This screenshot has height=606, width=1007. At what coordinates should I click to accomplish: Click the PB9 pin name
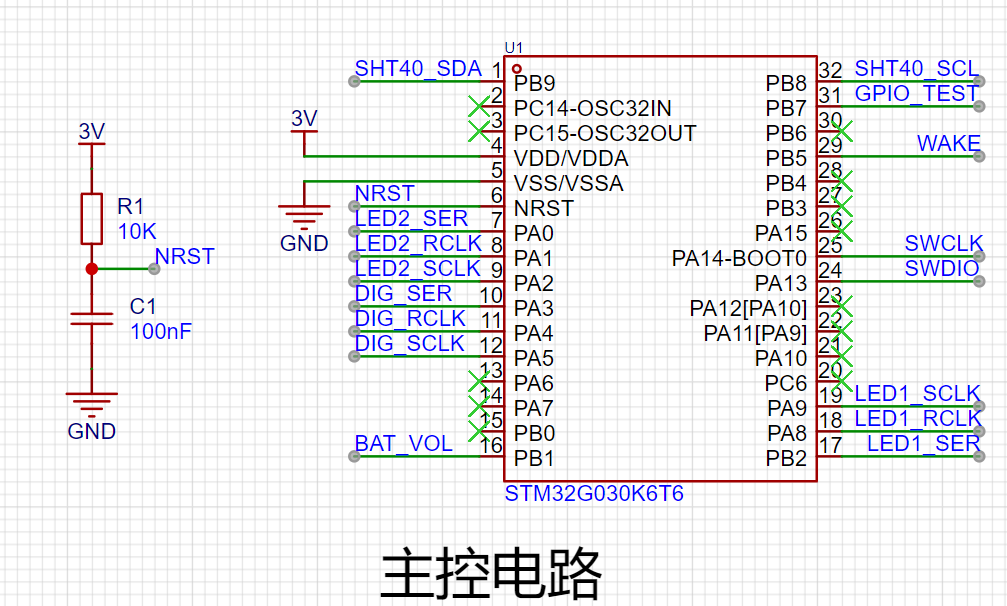pyautogui.click(x=534, y=83)
